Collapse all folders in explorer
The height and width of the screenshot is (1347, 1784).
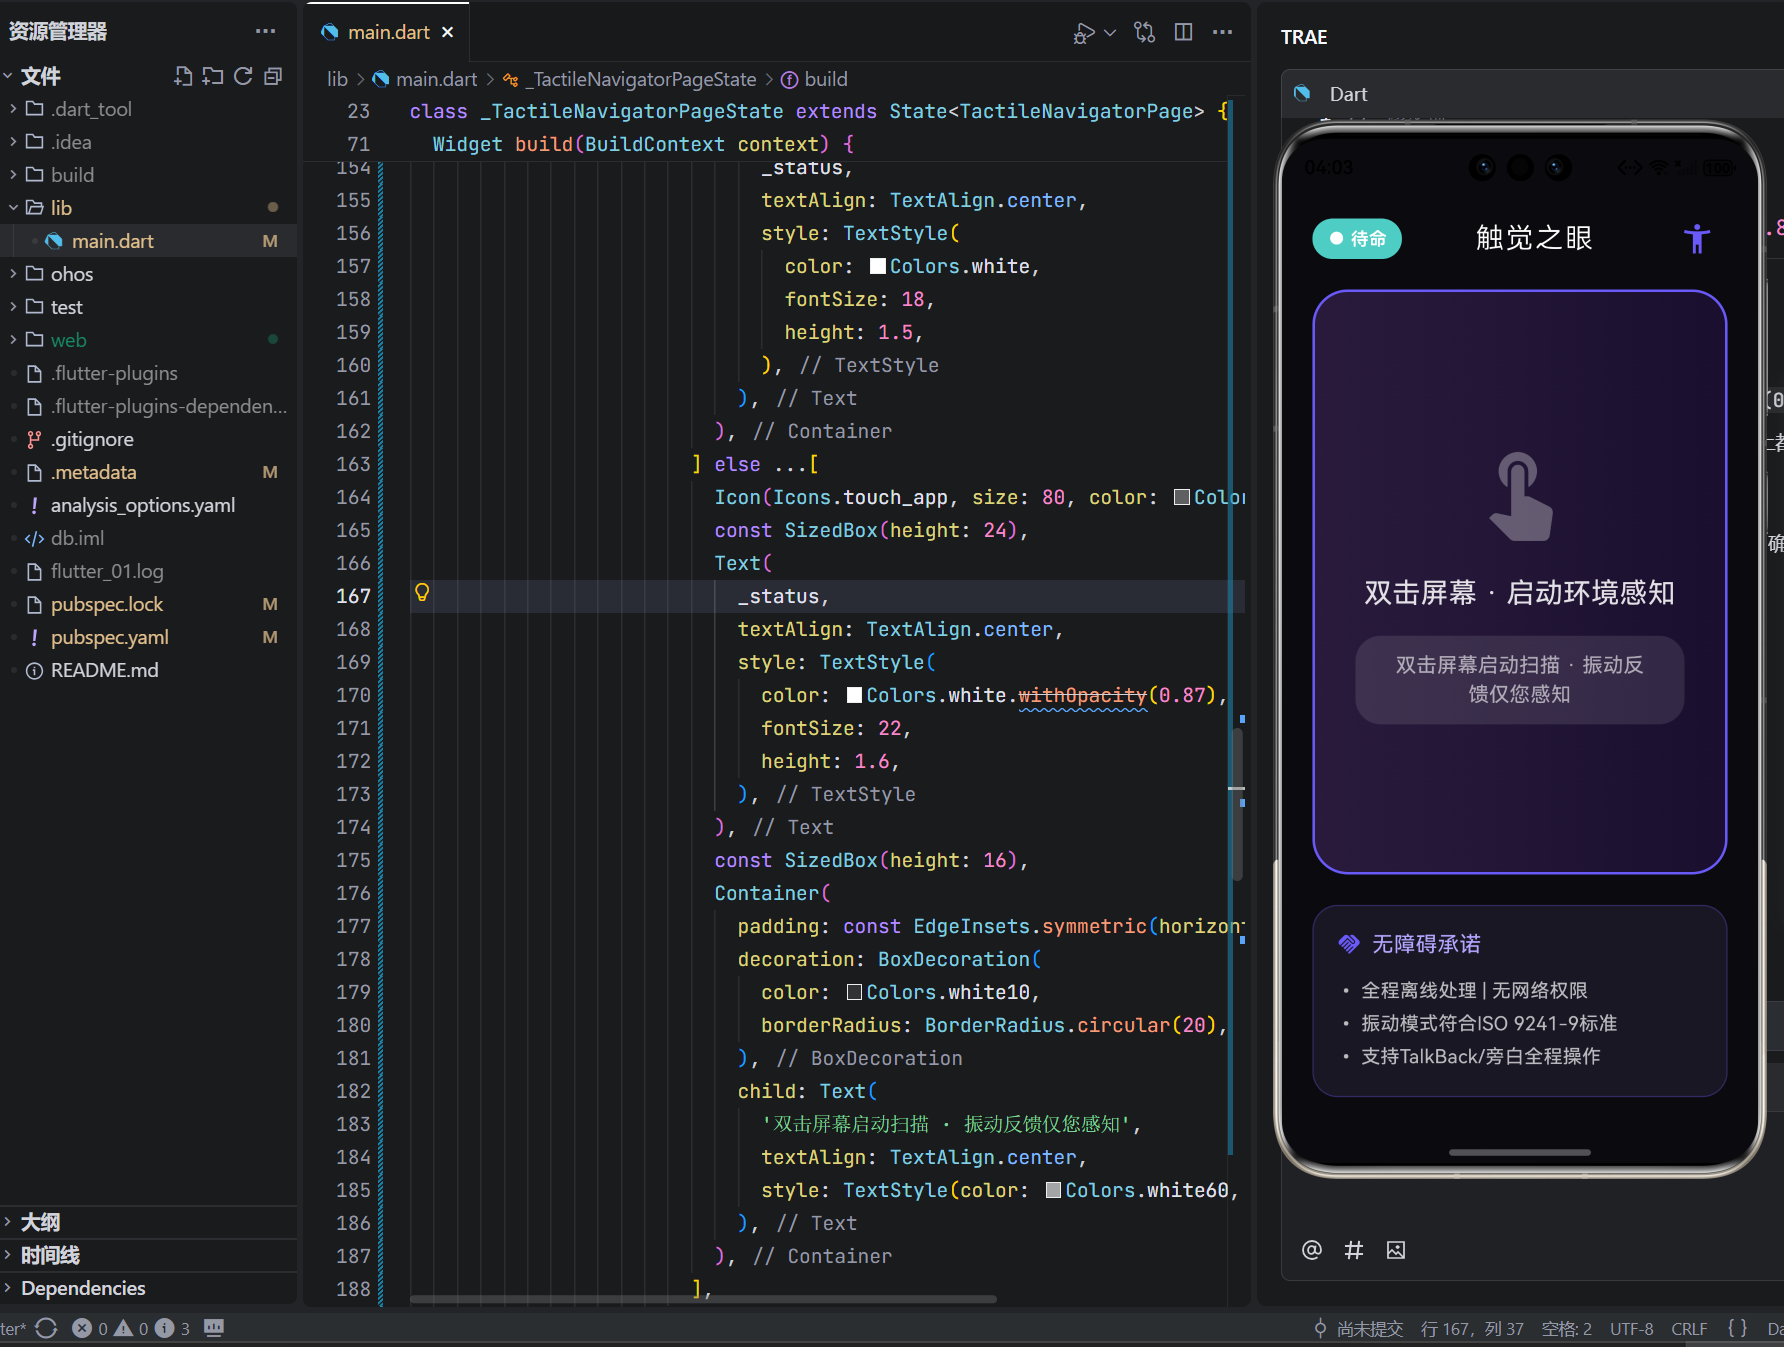[x=273, y=76]
